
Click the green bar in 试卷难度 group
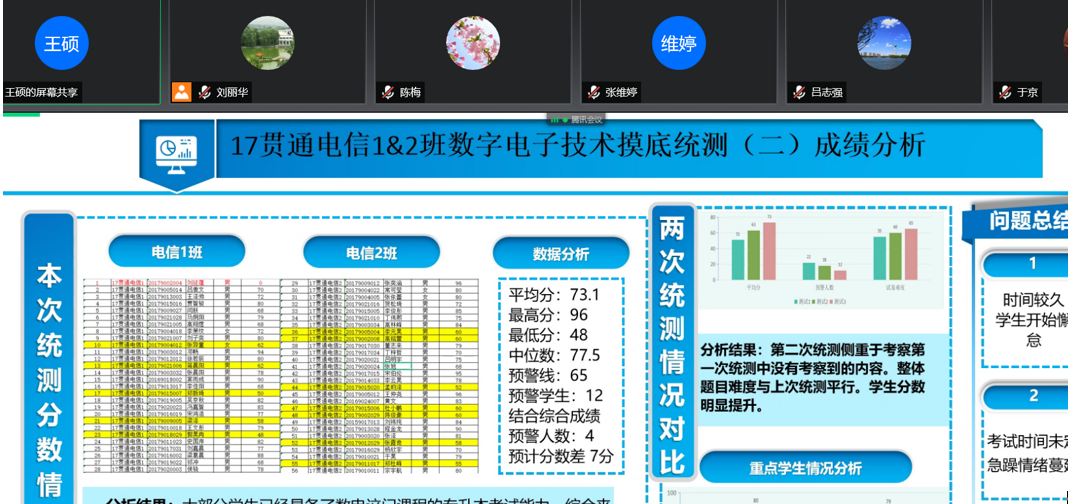pyautogui.click(x=895, y=257)
